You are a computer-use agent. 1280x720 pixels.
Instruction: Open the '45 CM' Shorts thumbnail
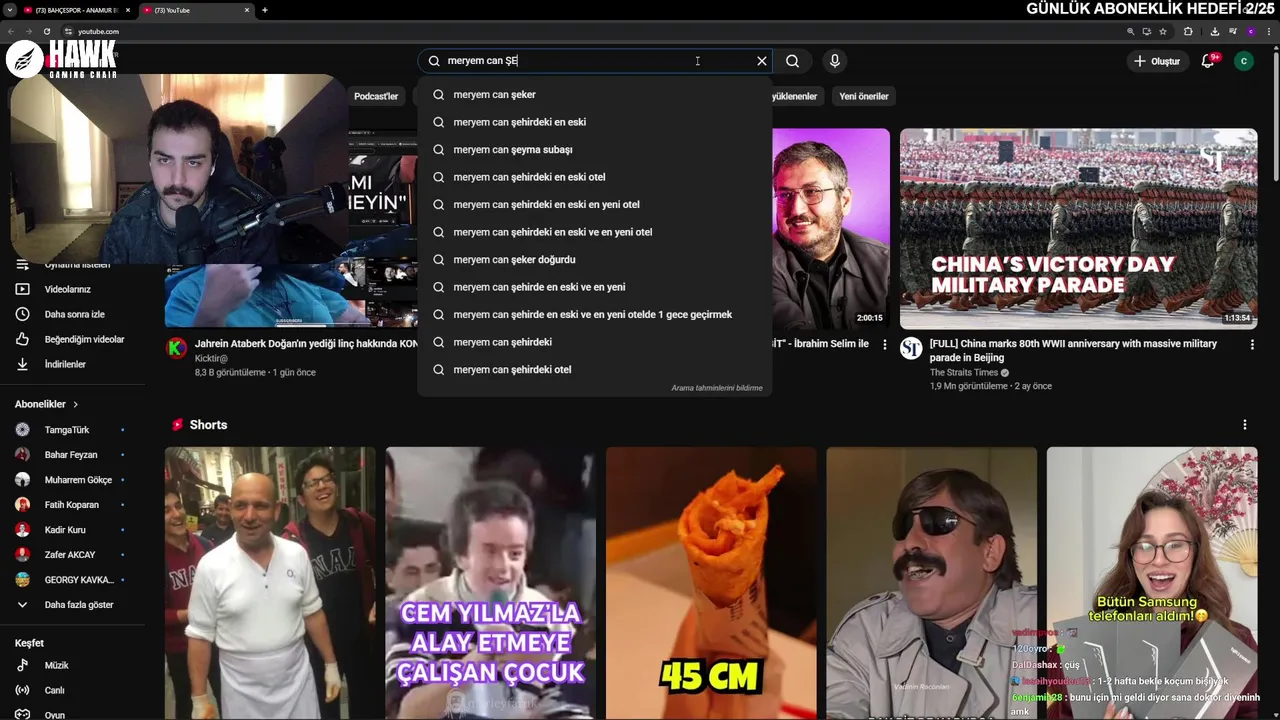tap(711, 583)
